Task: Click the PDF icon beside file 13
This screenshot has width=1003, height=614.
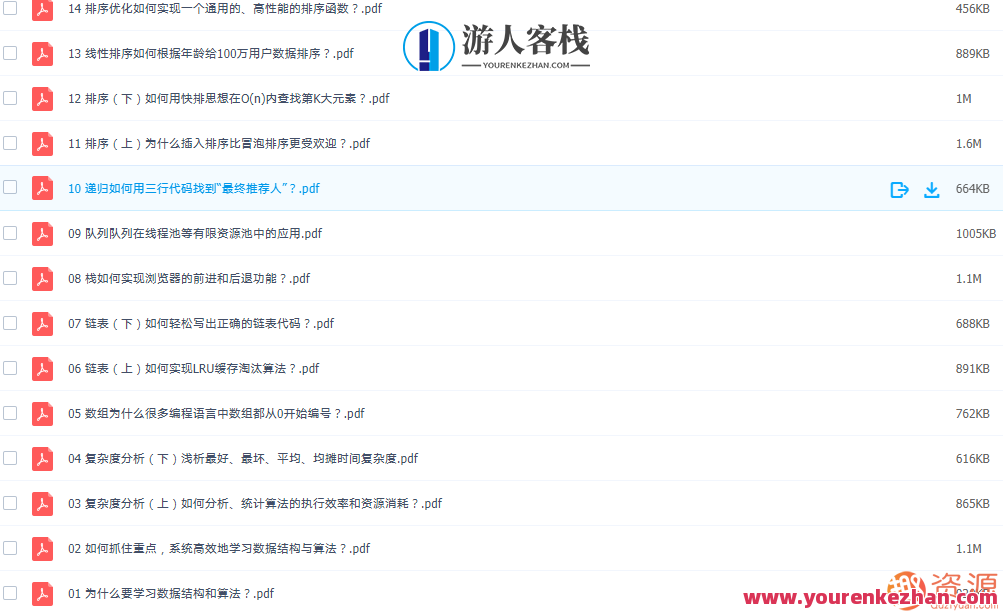Action: point(41,54)
